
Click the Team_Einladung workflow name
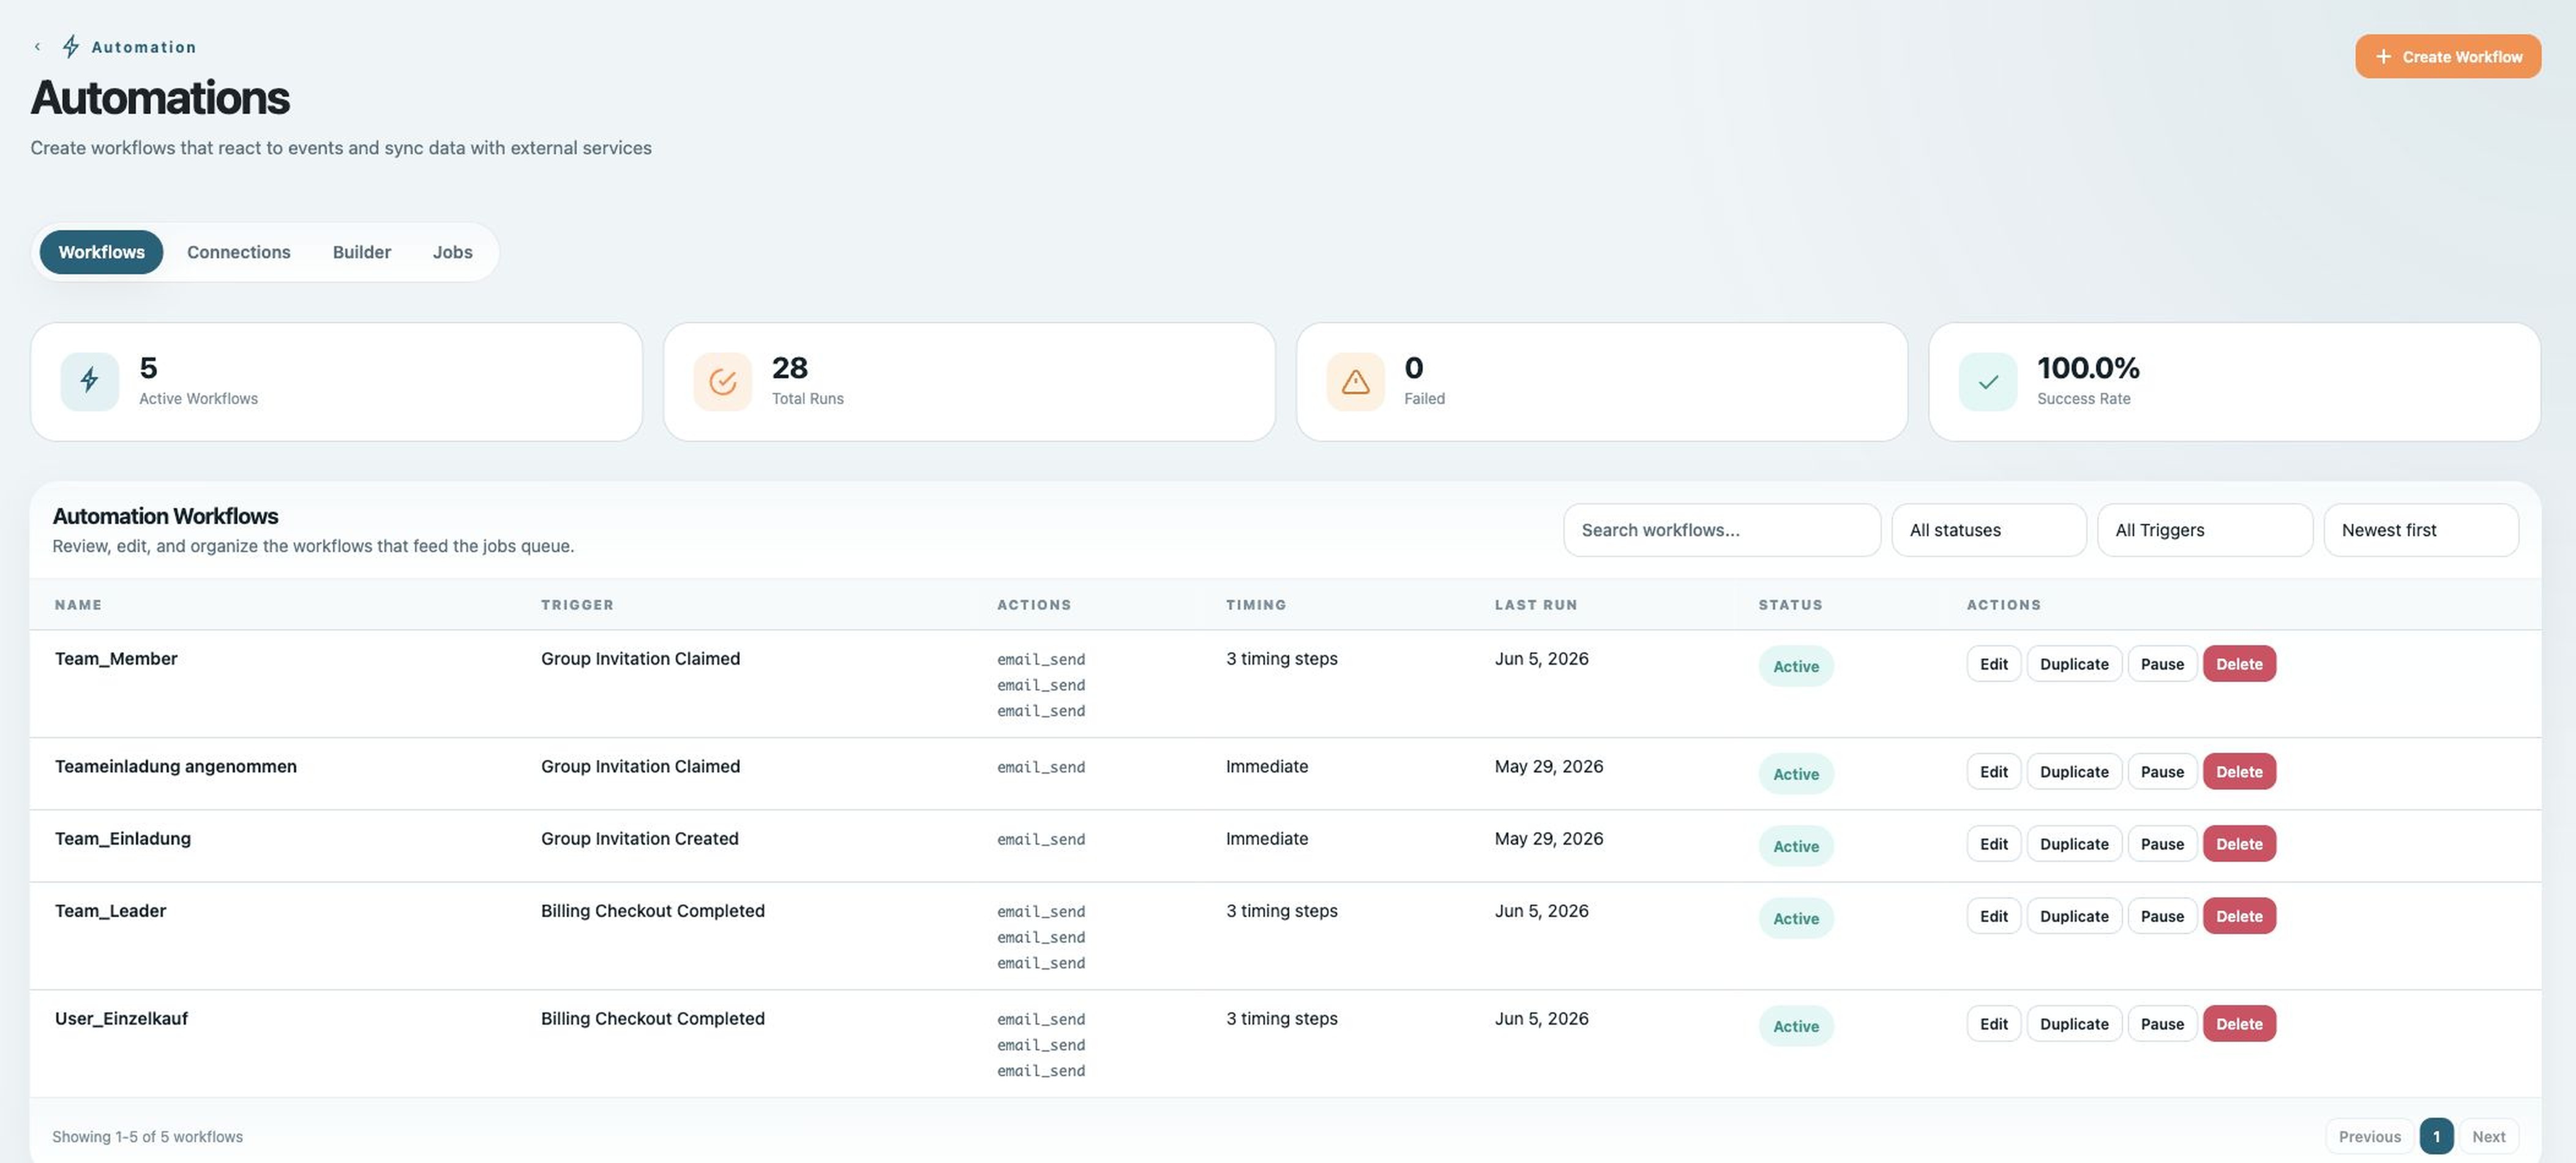(123, 839)
